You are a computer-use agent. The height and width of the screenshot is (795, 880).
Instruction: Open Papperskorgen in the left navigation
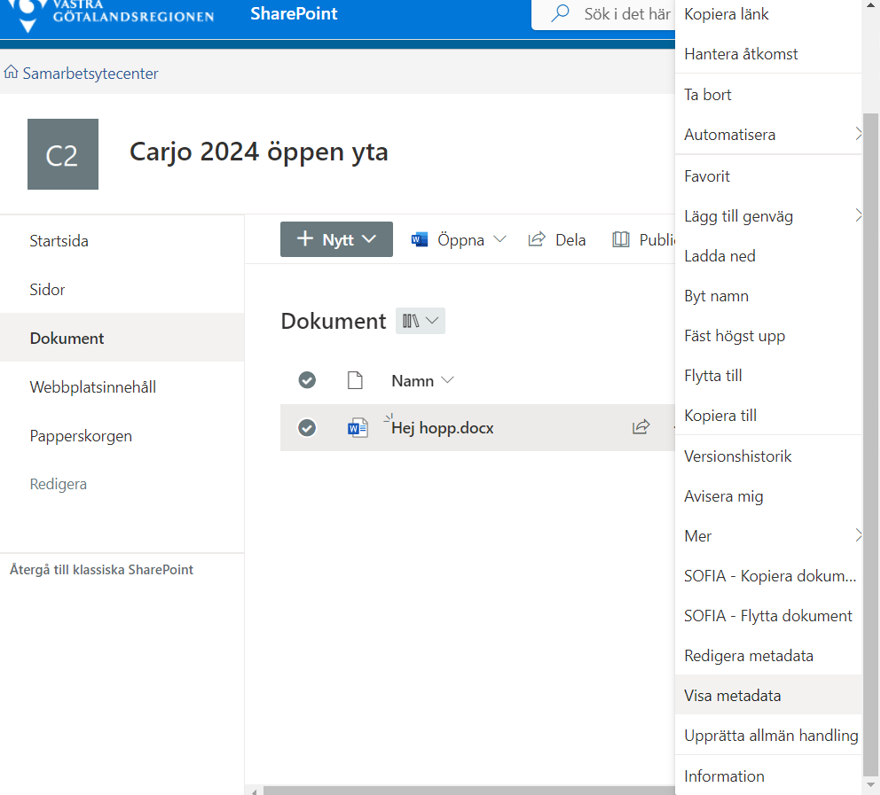click(x=80, y=436)
